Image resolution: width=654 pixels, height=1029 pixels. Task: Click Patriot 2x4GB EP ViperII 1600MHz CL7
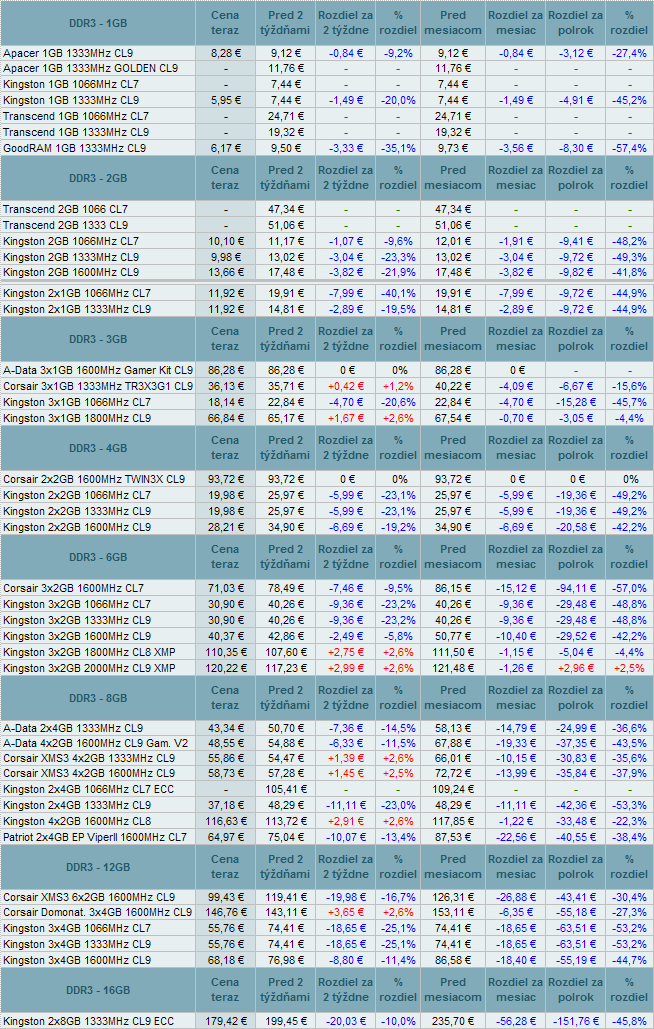(95, 837)
